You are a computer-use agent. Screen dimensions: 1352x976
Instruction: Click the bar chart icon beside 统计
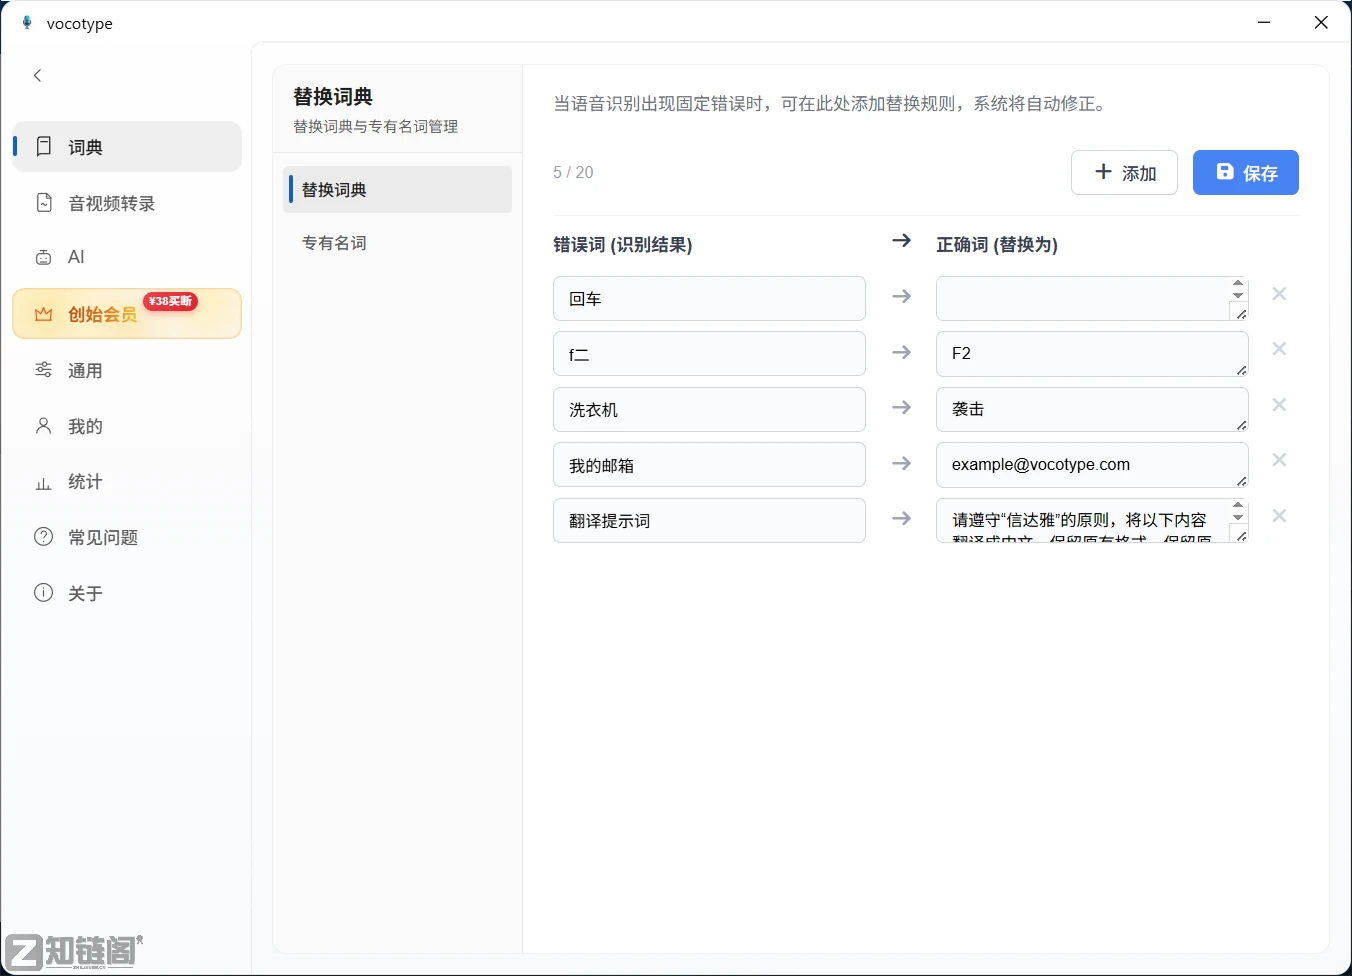tap(44, 483)
